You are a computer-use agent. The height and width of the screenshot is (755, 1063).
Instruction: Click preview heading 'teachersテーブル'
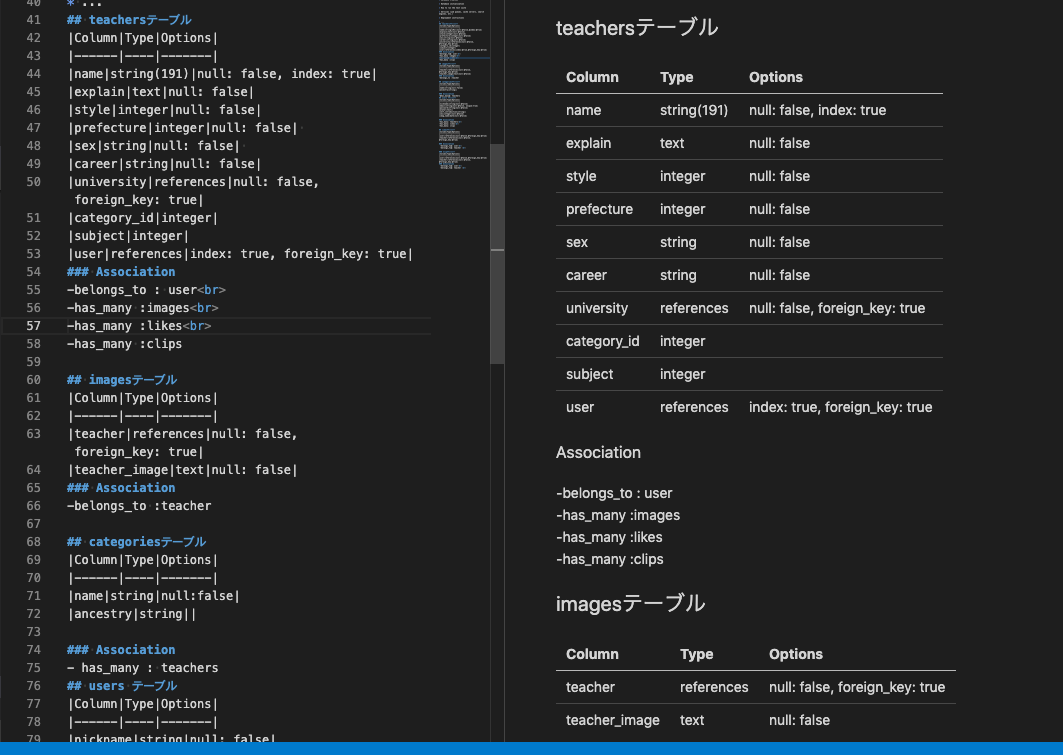(x=637, y=28)
